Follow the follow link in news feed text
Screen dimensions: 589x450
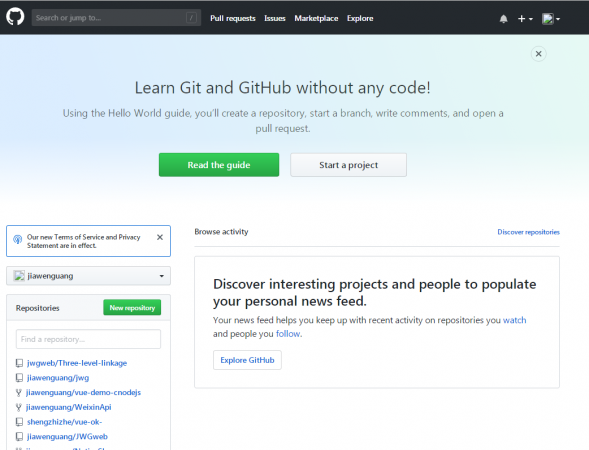(x=288, y=334)
